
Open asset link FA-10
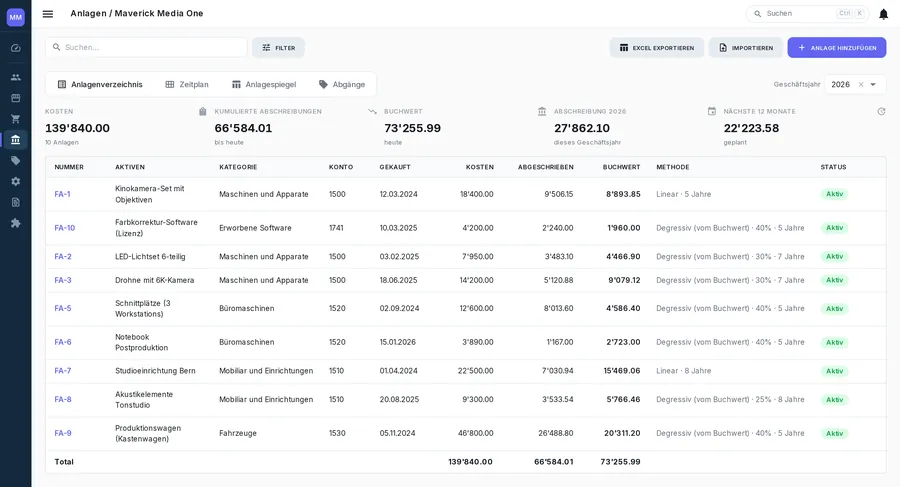pos(65,228)
